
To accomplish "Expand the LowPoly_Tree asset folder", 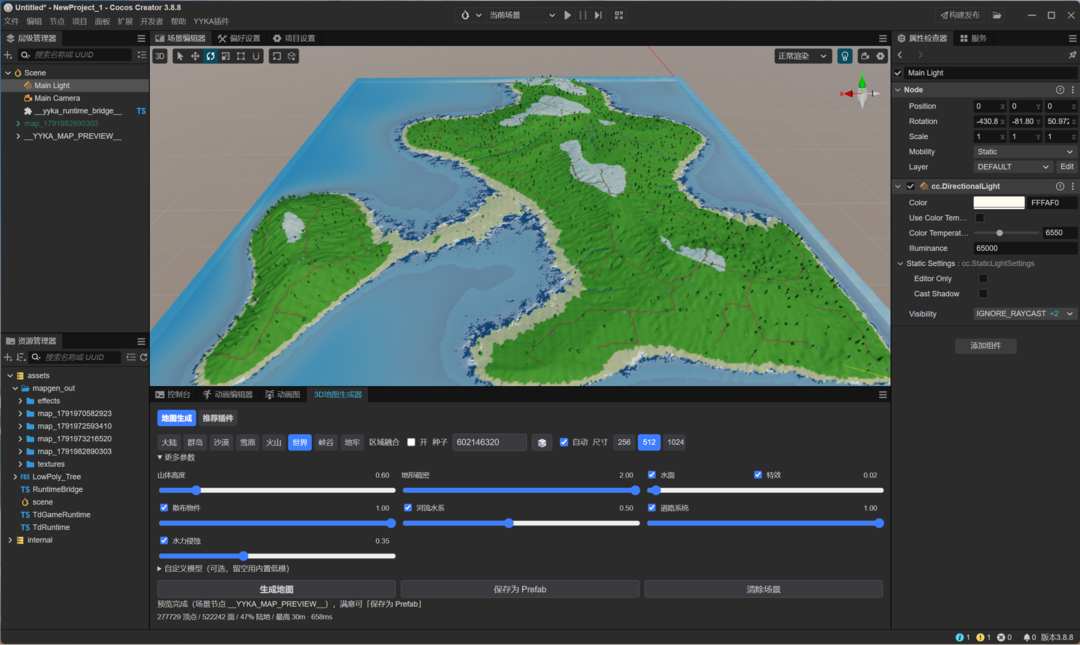I will tap(15, 477).
